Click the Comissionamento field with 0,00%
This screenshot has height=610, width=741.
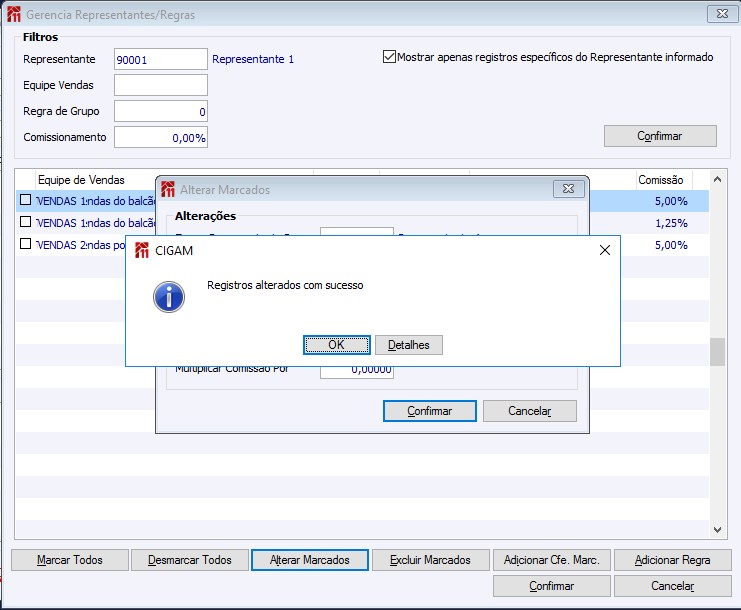(161, 137)
